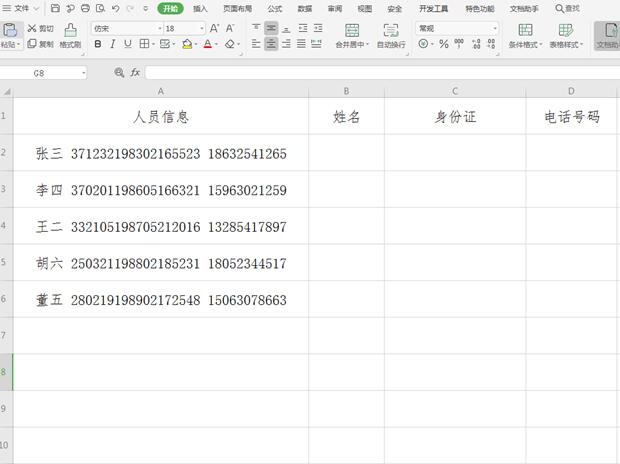
Task: Align text left
Action: coord(256,44)
